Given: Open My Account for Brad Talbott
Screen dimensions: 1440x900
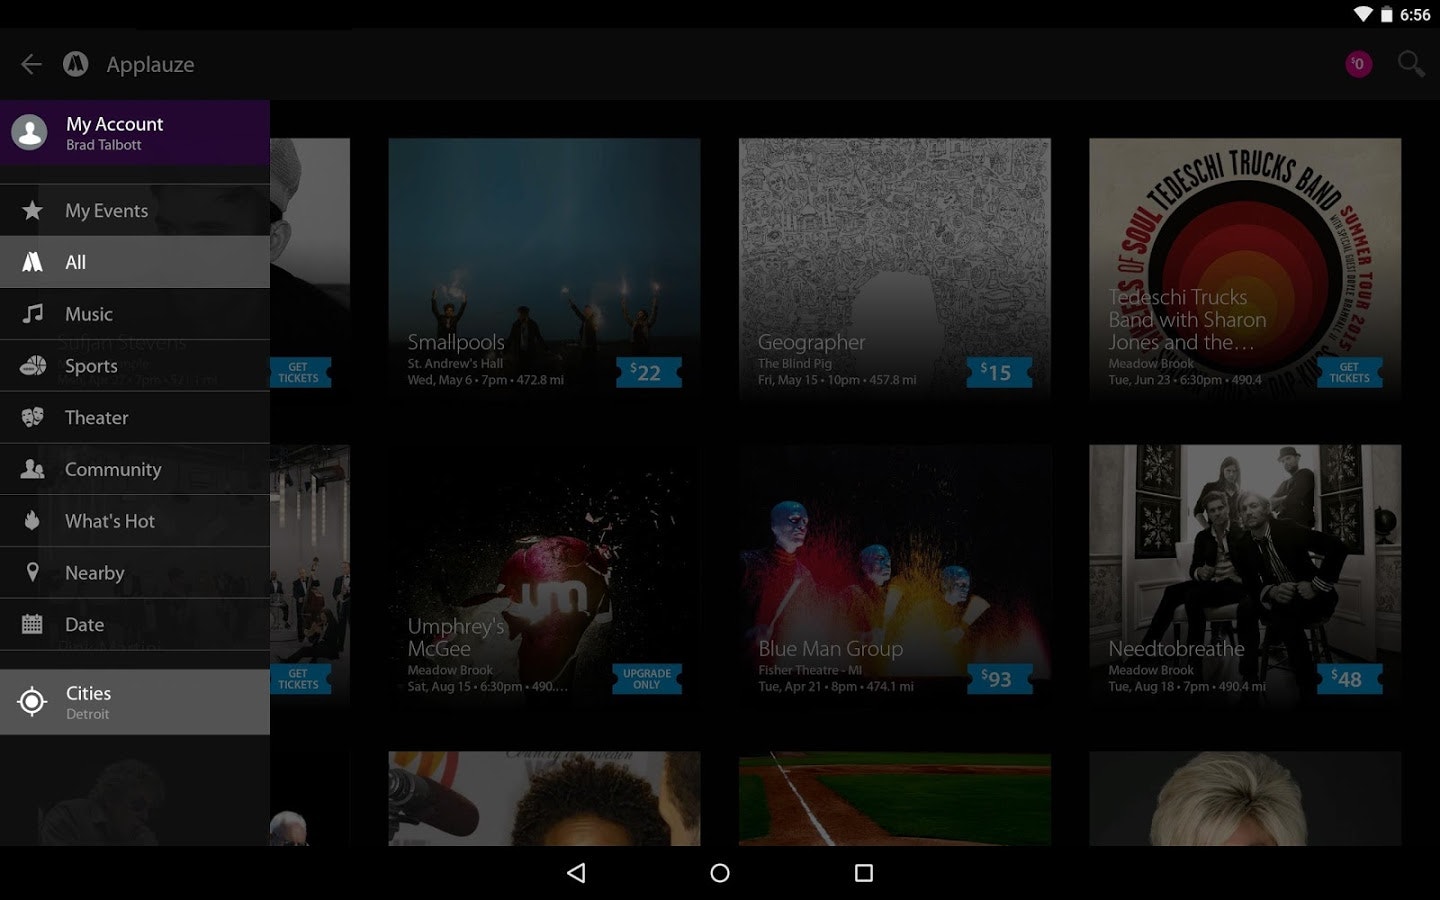Looking at the screenshot, I should pos(135,132).
